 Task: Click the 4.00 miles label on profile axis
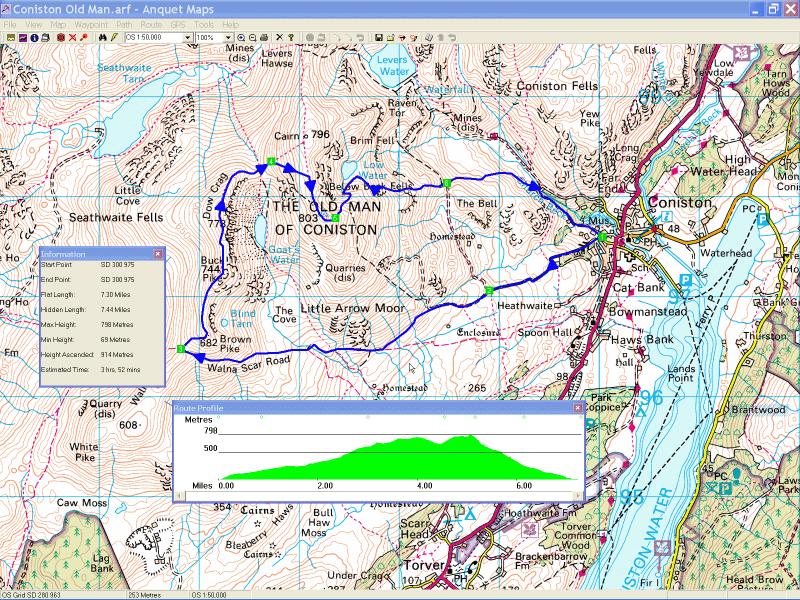point(424,486)
